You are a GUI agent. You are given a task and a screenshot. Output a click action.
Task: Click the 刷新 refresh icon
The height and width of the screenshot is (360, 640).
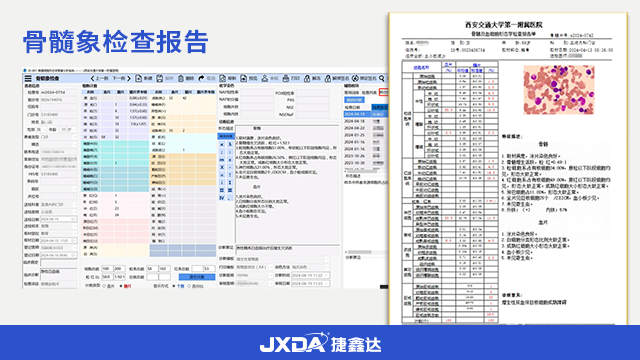click(222, 78)
